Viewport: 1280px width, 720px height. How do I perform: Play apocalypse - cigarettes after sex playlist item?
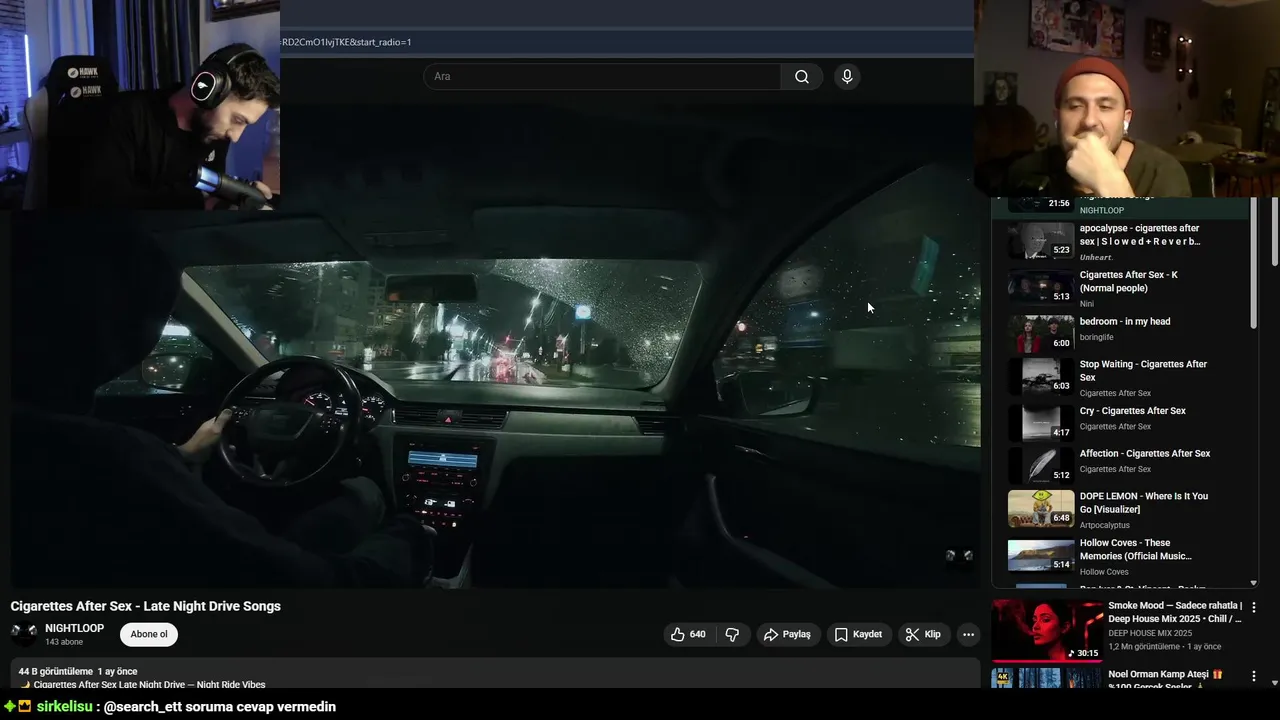pyautogui.click(x=1120, y=241)
